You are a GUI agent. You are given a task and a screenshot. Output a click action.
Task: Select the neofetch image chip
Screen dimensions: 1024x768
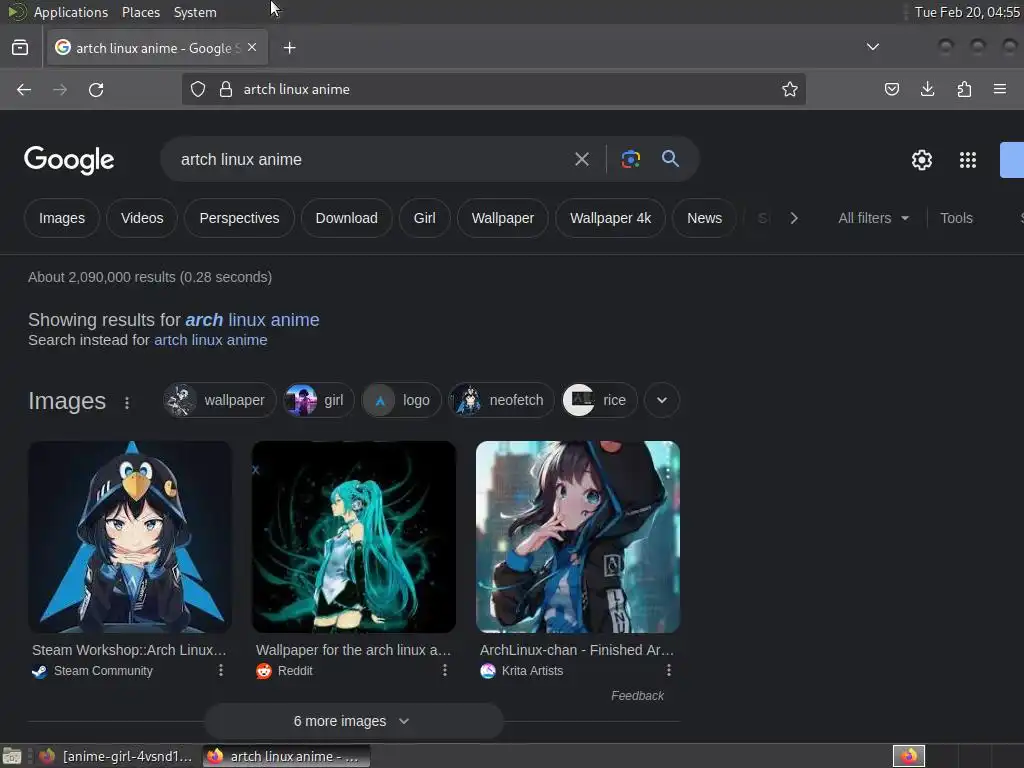point(501,400)
